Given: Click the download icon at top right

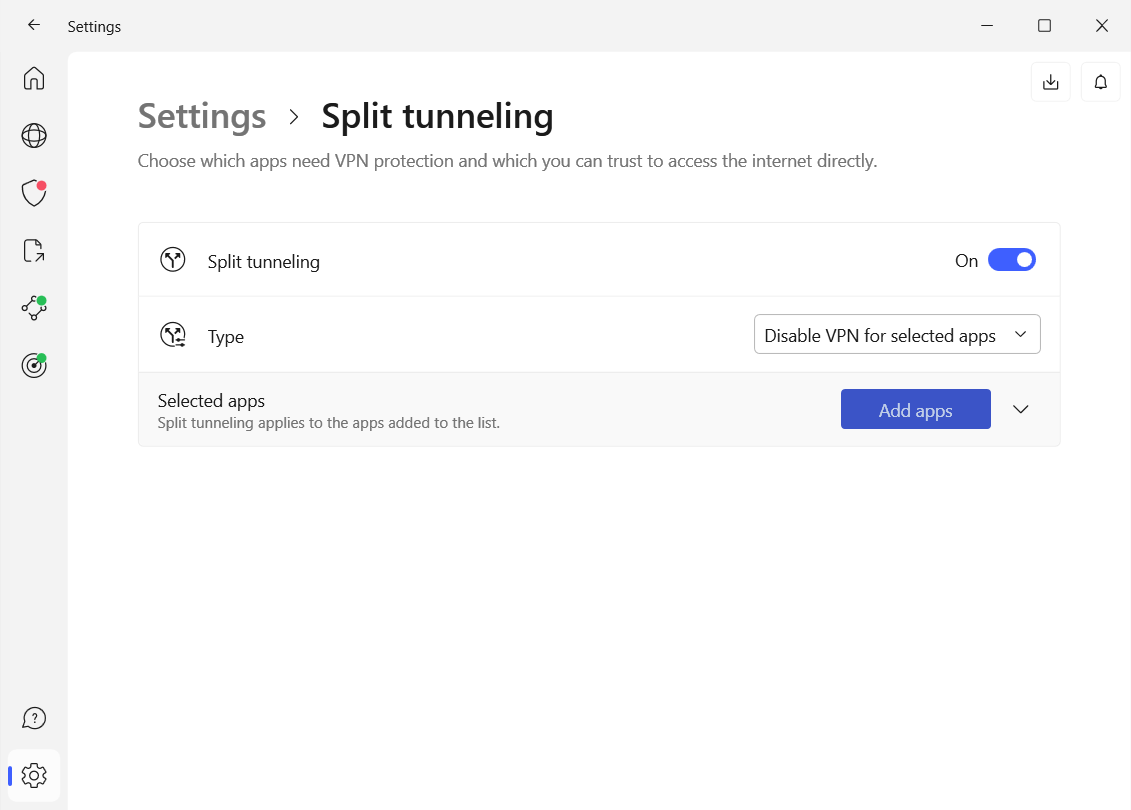Looking at the screenshot, I should pyautogui.click(x=1050, y=82).
